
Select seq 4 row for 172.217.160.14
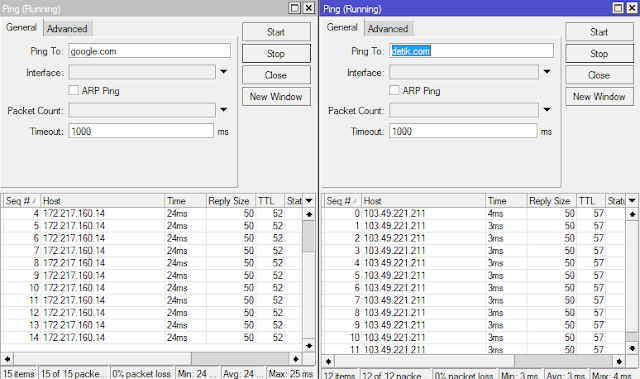pyautogui.click(x=152, y=213)
